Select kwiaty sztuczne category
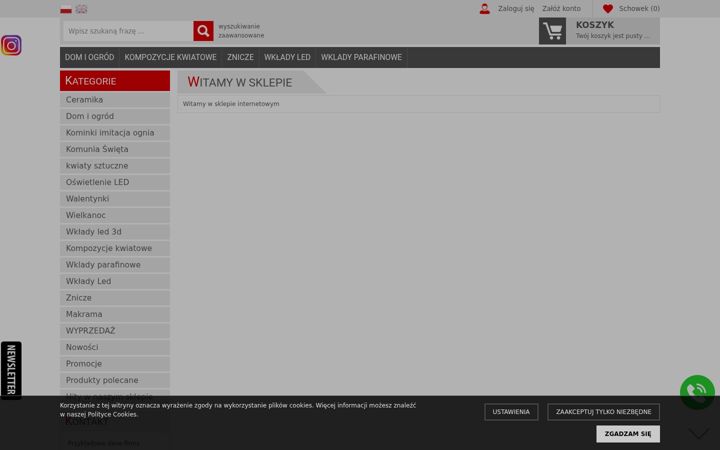 (115, 166)
